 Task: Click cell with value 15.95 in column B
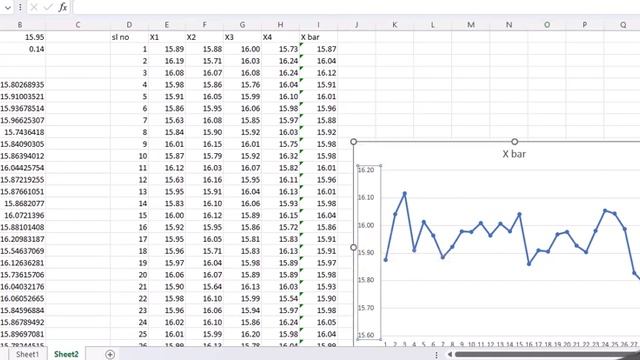(23, 37)
